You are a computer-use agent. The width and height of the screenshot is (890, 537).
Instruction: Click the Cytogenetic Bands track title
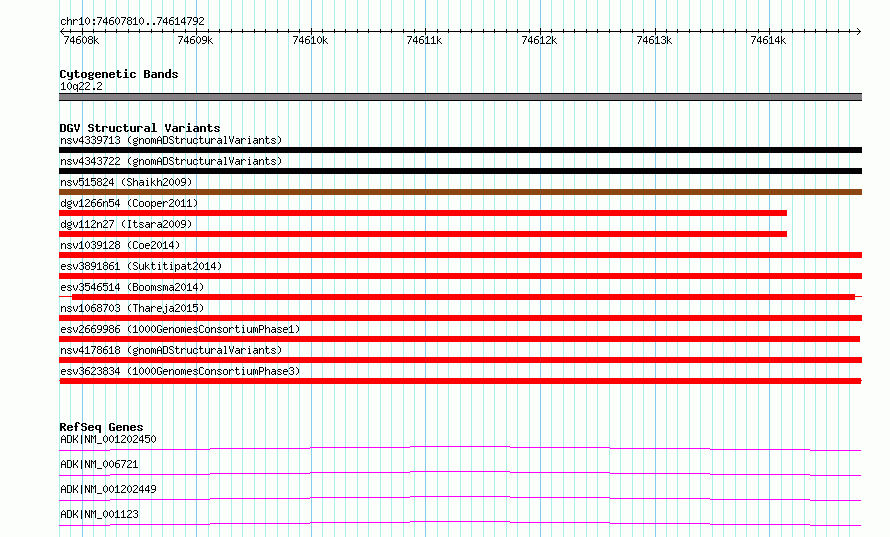(x=119, y=74)
